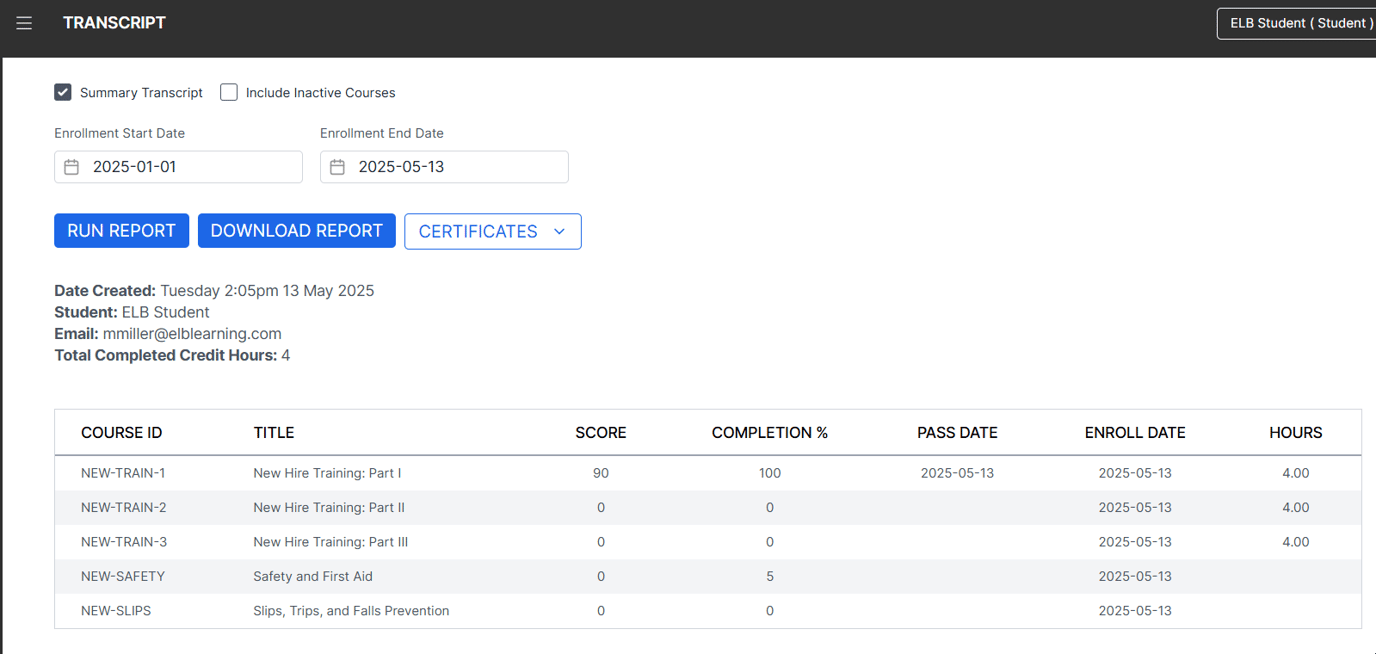
Task: Click the Enrollment Start Date calendar icon
Action: [71, 166]
